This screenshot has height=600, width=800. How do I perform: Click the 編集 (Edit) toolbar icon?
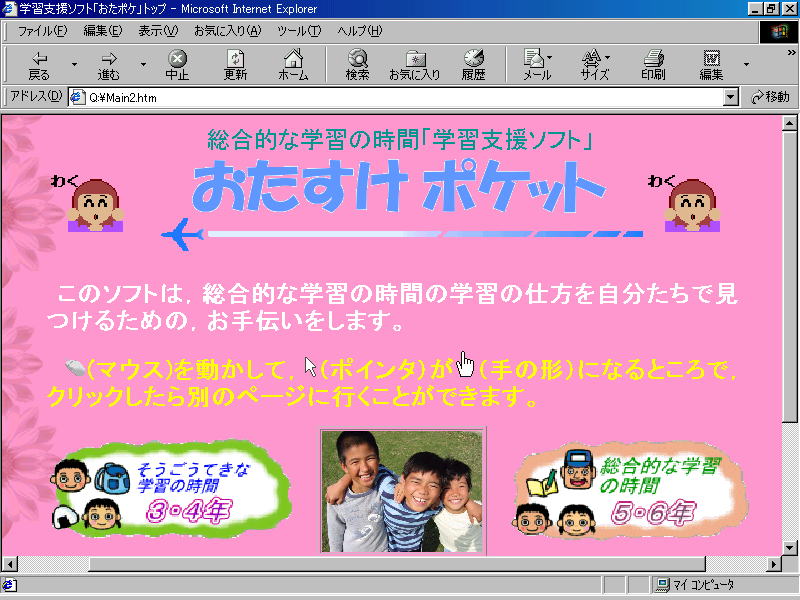(x=711, y=65)
